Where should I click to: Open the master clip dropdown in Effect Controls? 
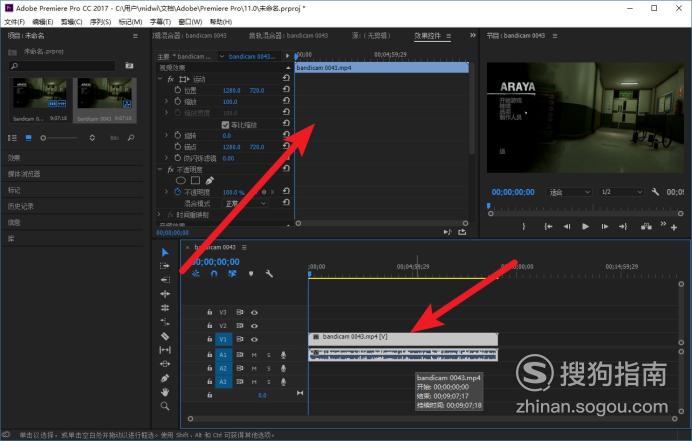point(222,57)
